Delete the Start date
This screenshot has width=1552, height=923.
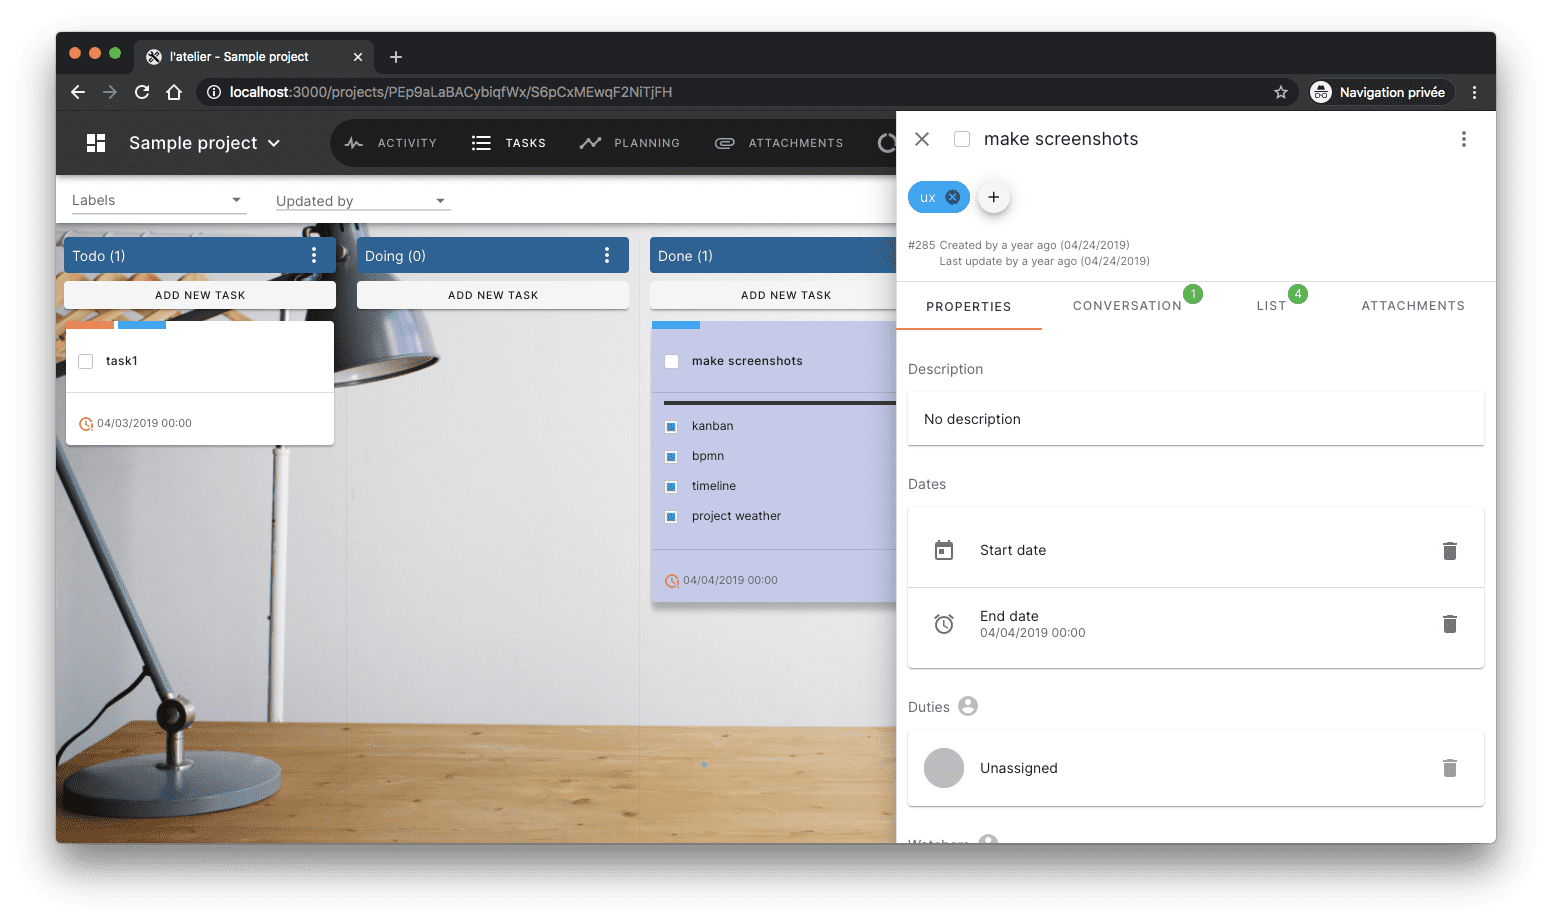coord(1450,551)
